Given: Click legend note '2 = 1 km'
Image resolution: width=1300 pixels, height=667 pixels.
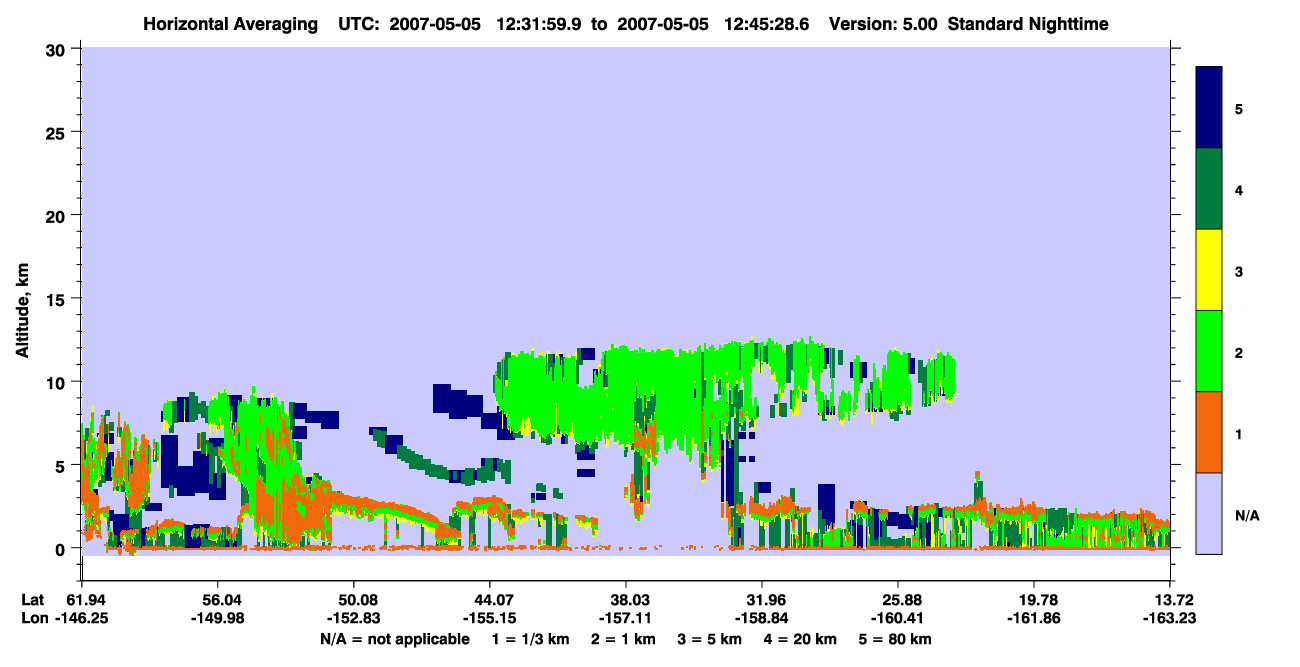Looking at the screenshot, I should coord(623,639).
